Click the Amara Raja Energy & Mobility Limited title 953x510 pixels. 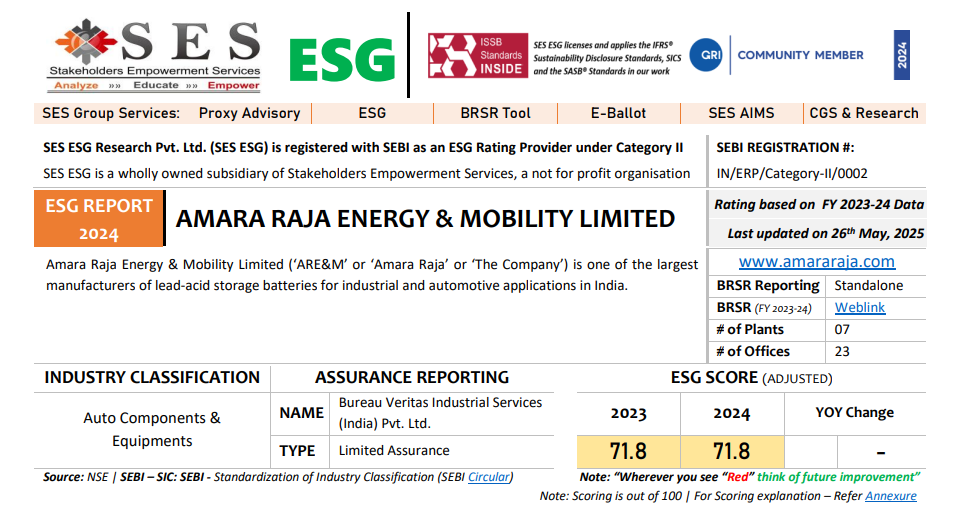point(425,219)
